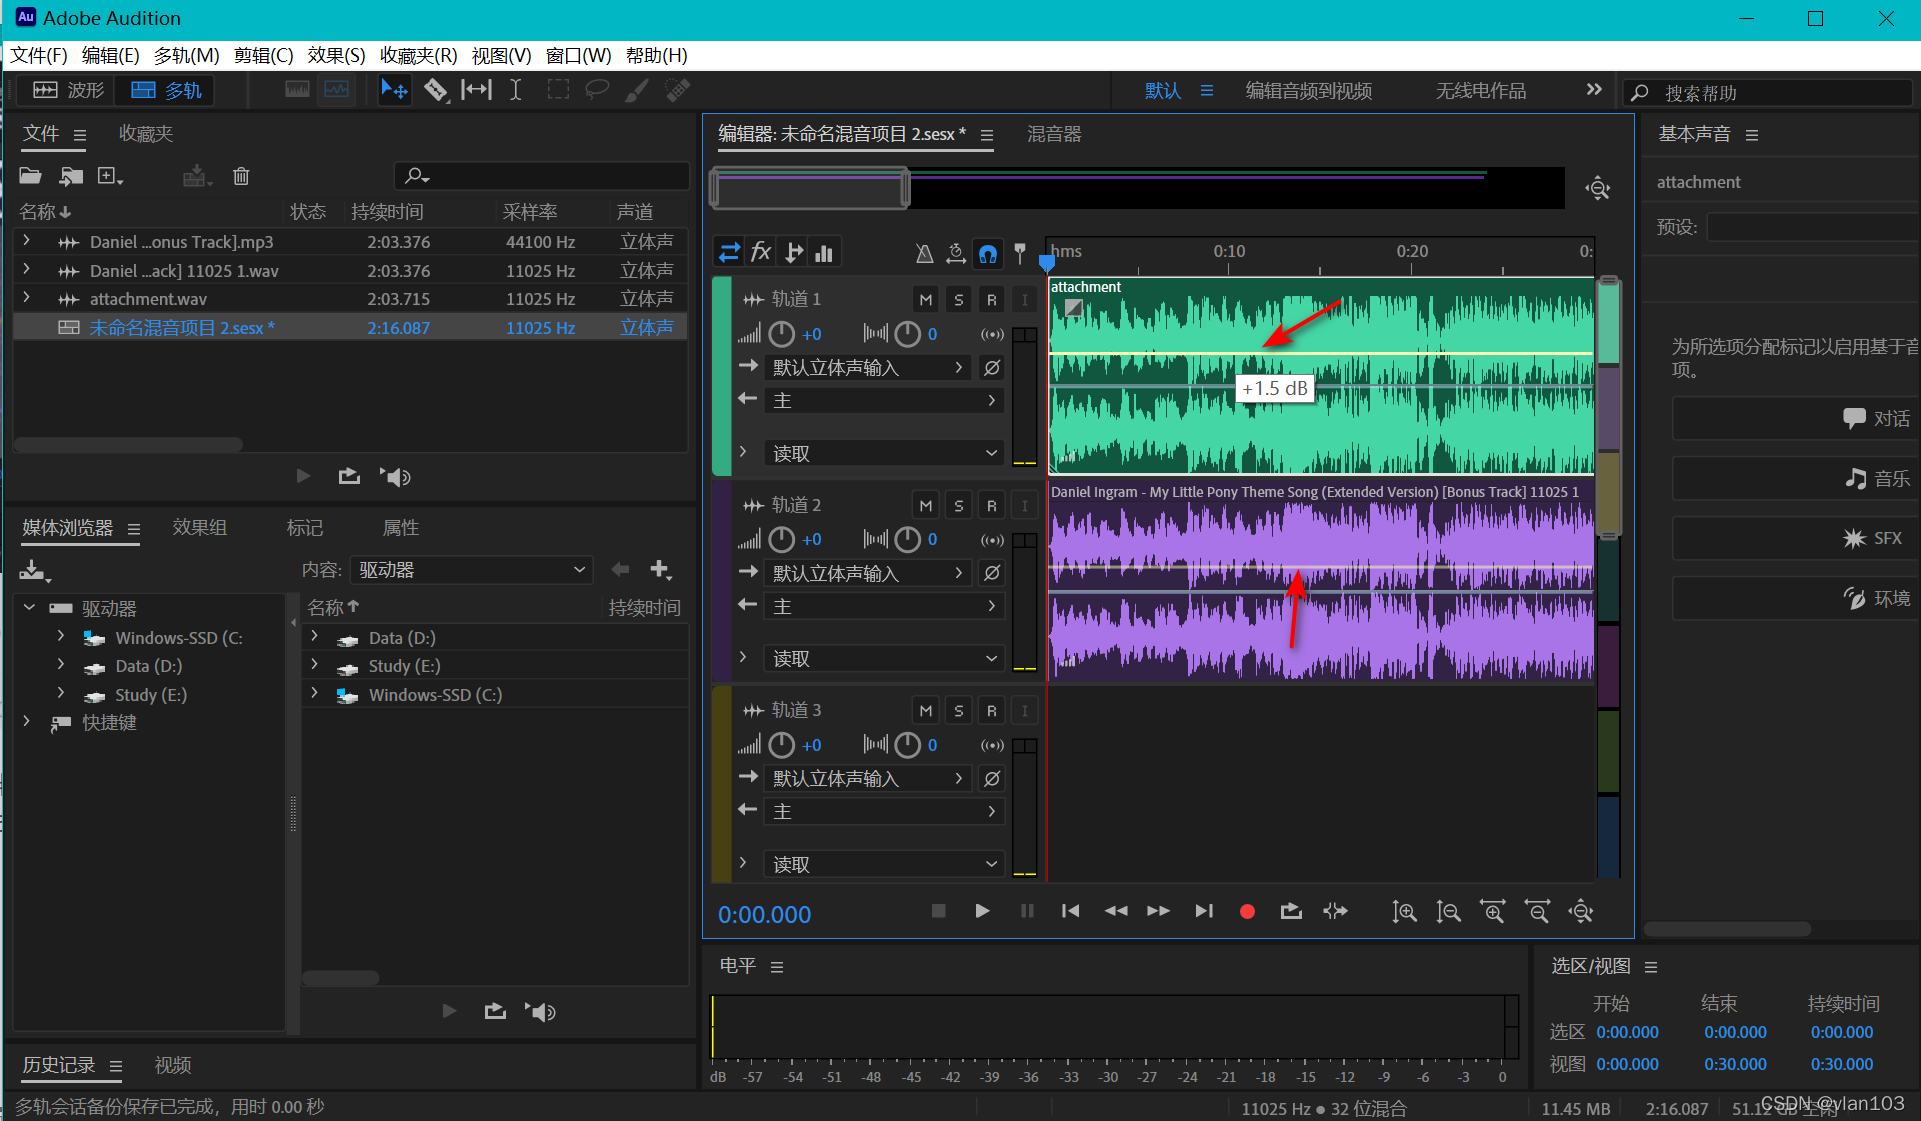The image size is (1921, 1121).
Task: Click the trash icon in Files panel
Action: (241, 176)
